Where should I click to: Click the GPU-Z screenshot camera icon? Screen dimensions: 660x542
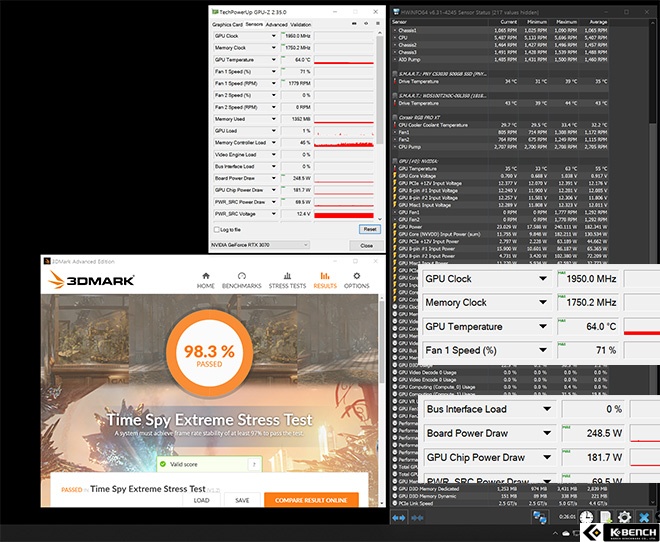(x=354, y=24)
